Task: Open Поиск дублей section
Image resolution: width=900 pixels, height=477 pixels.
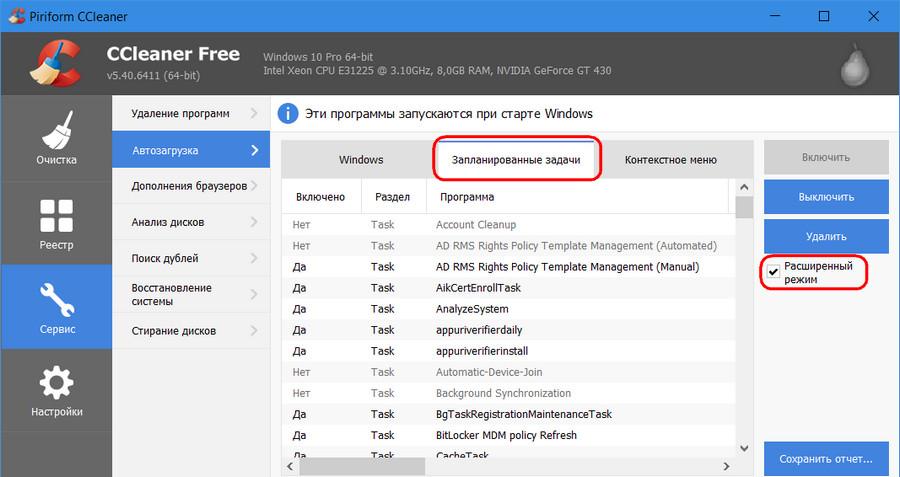Action: [191, 258]
